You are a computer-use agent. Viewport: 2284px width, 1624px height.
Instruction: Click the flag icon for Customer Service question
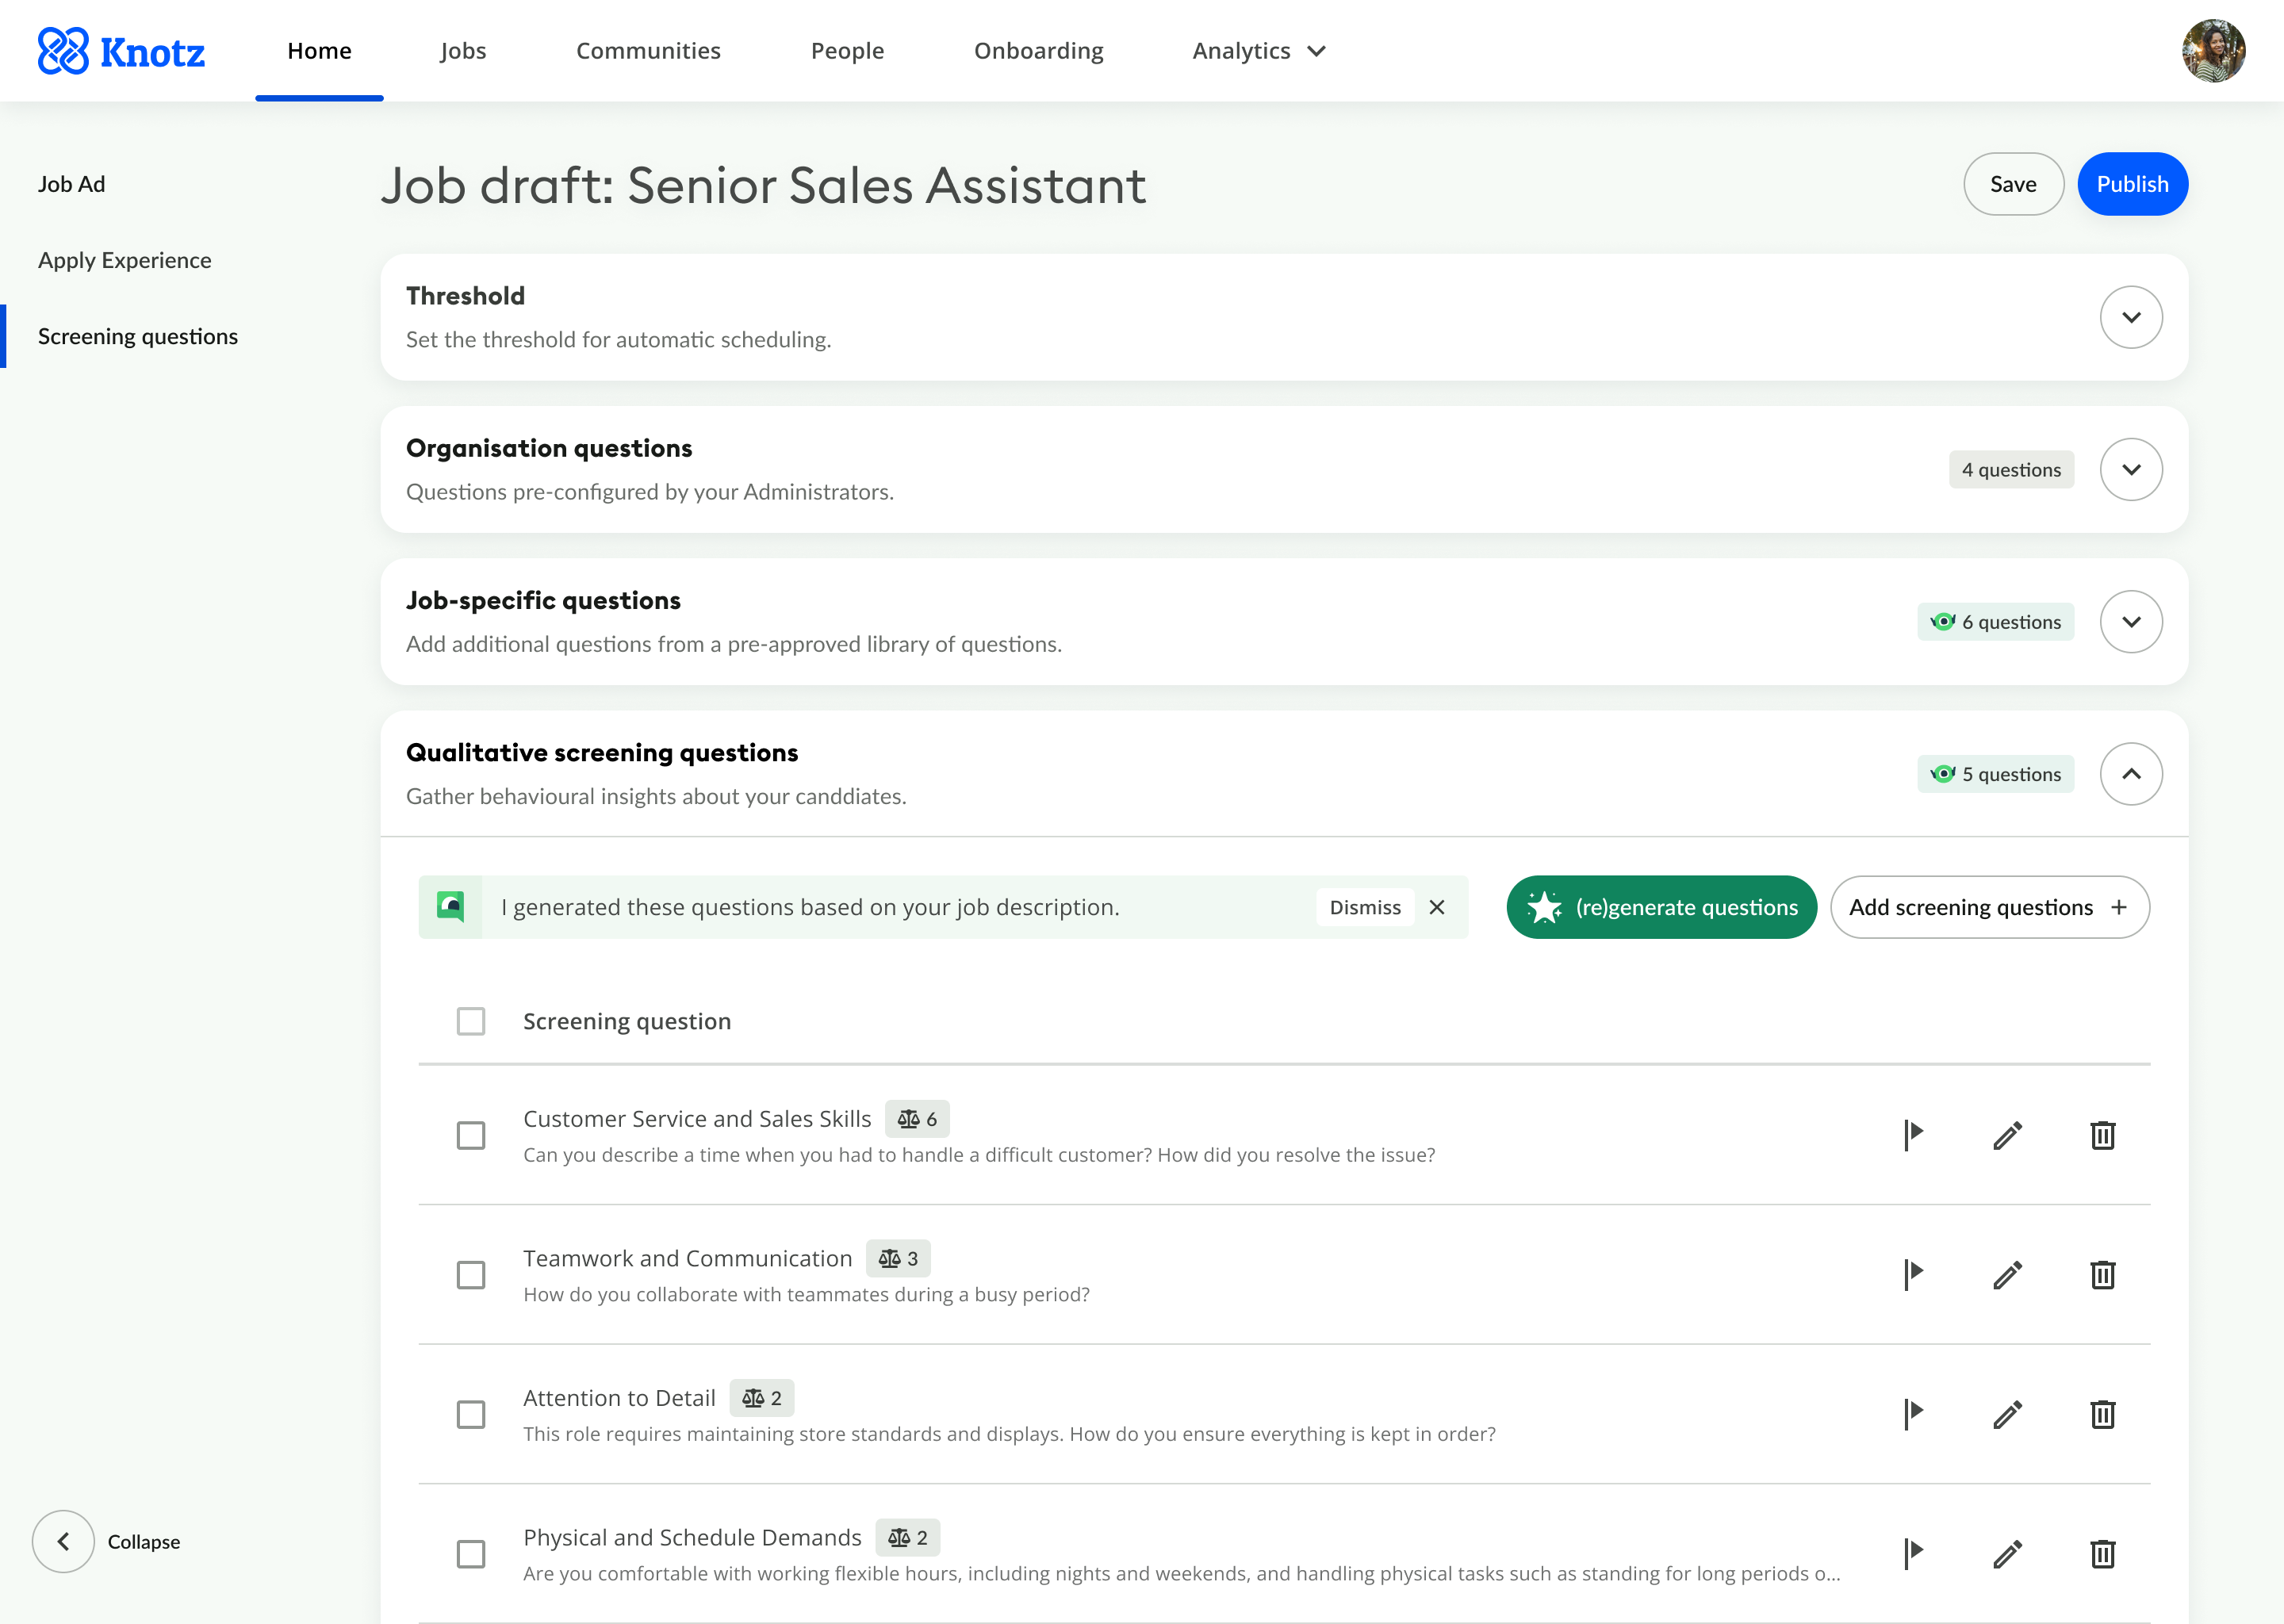tap(1913, 1135)
